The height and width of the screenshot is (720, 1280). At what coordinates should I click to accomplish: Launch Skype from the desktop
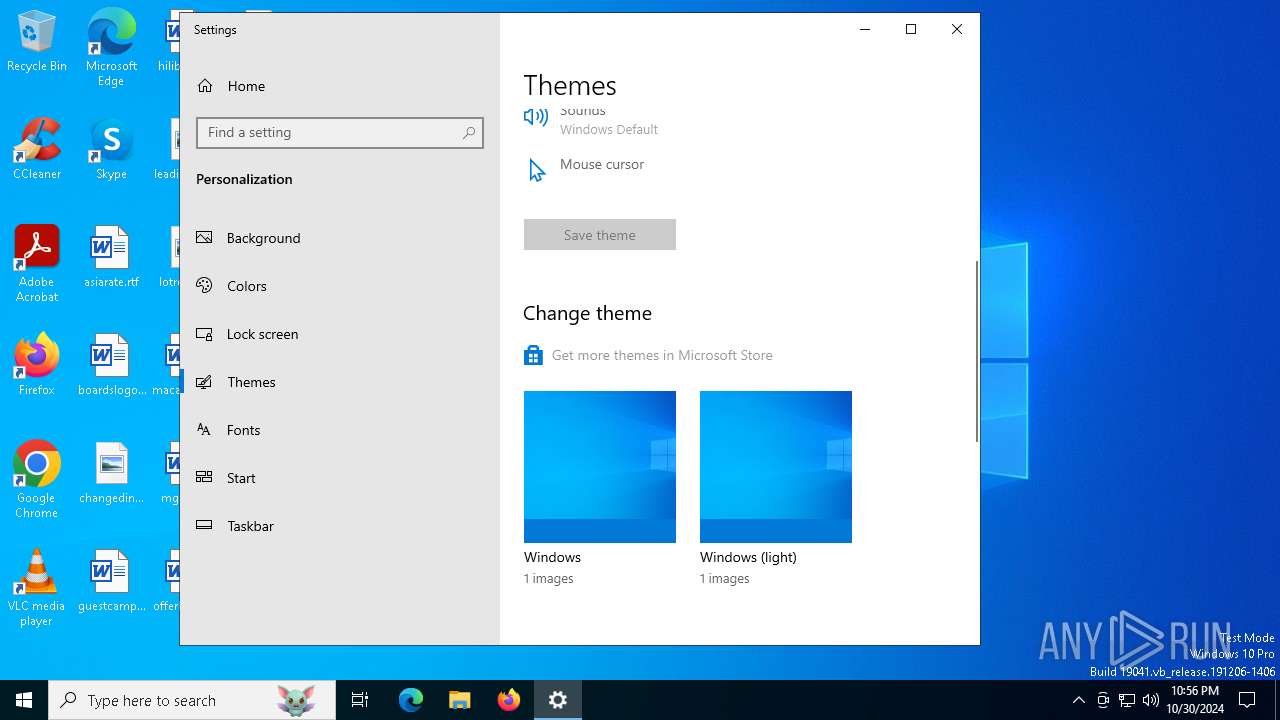click(x=111, y=150)
